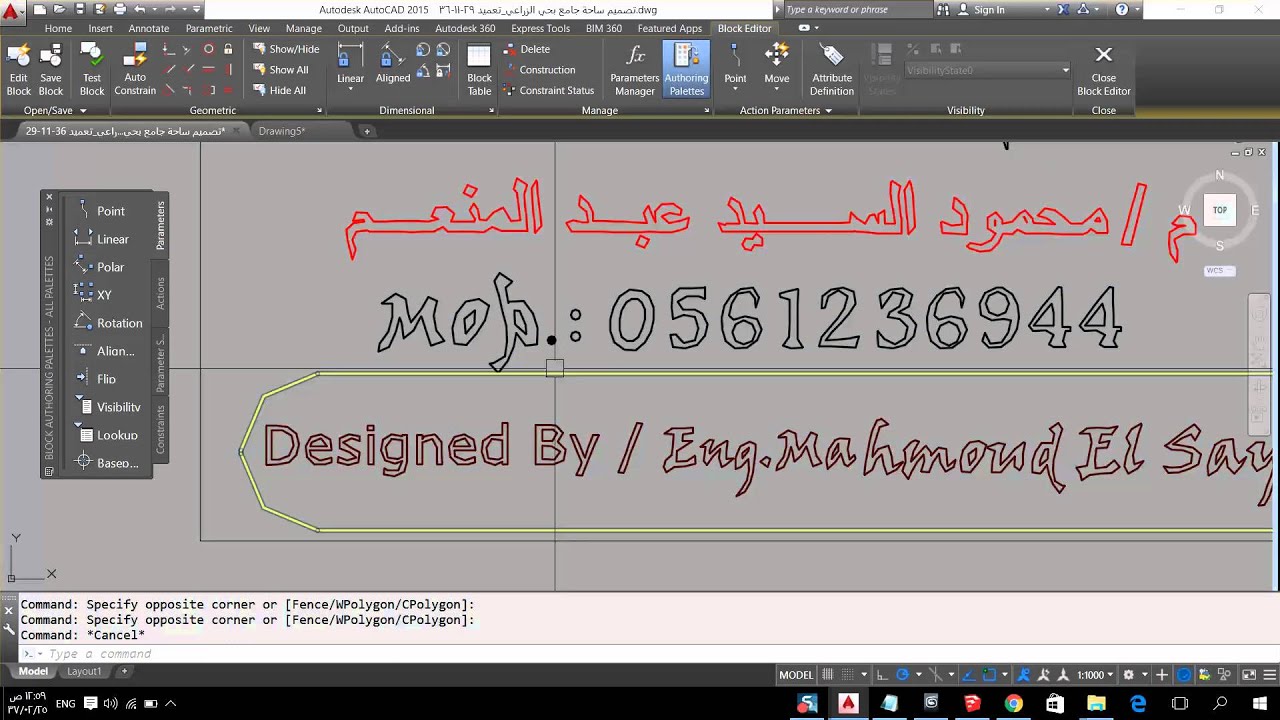This screenshot has width=1280, height=720.
Task: Click the Edit Block icon
Action: click(18, 70)
